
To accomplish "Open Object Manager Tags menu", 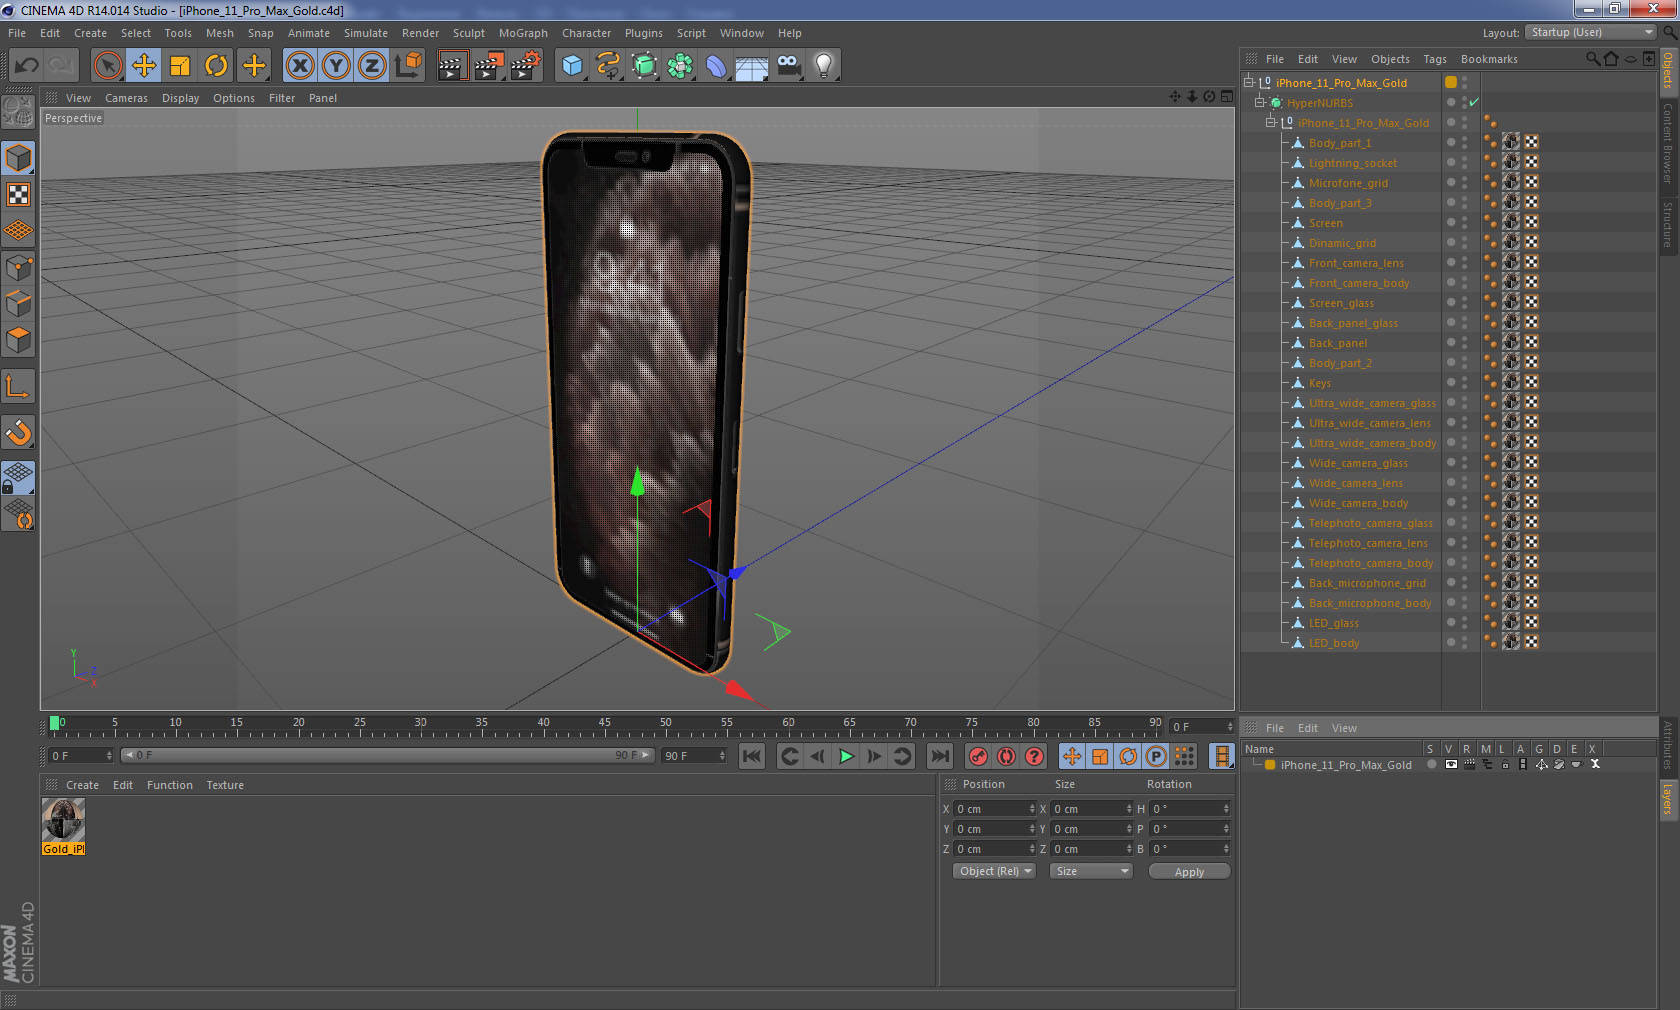I will (x=1435, y=59).
